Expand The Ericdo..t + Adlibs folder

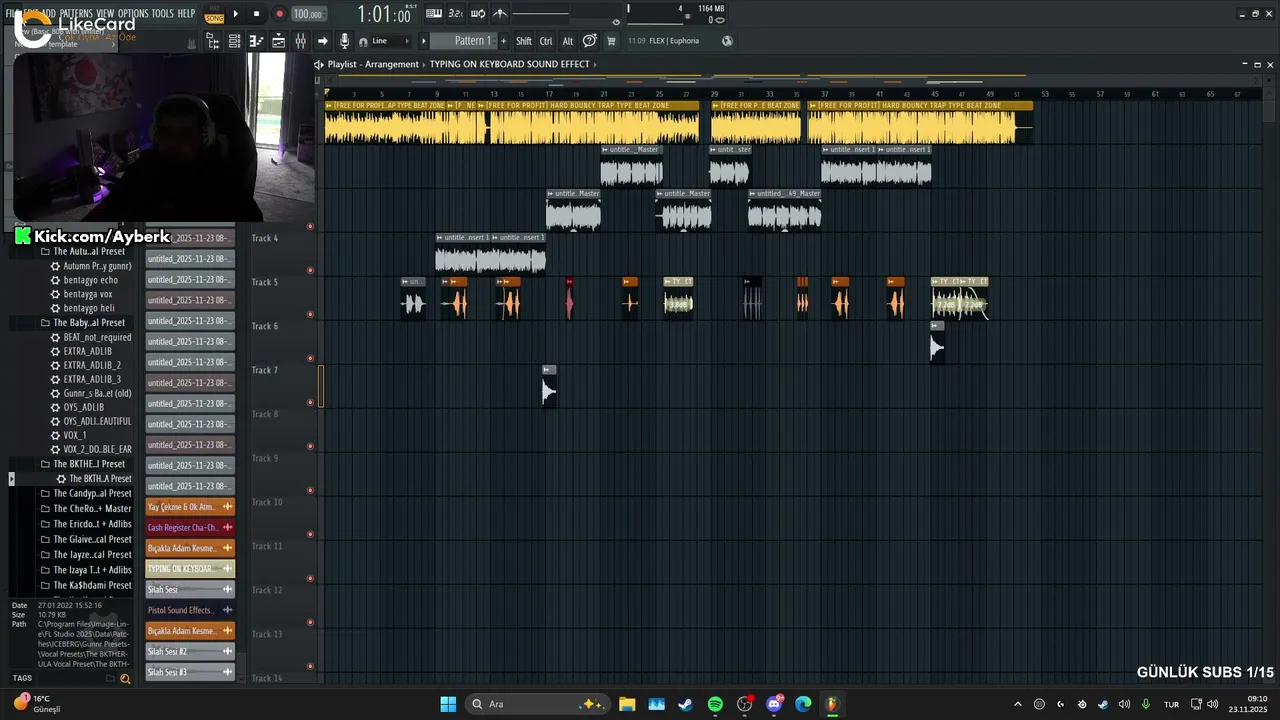(x=85, y=524)
